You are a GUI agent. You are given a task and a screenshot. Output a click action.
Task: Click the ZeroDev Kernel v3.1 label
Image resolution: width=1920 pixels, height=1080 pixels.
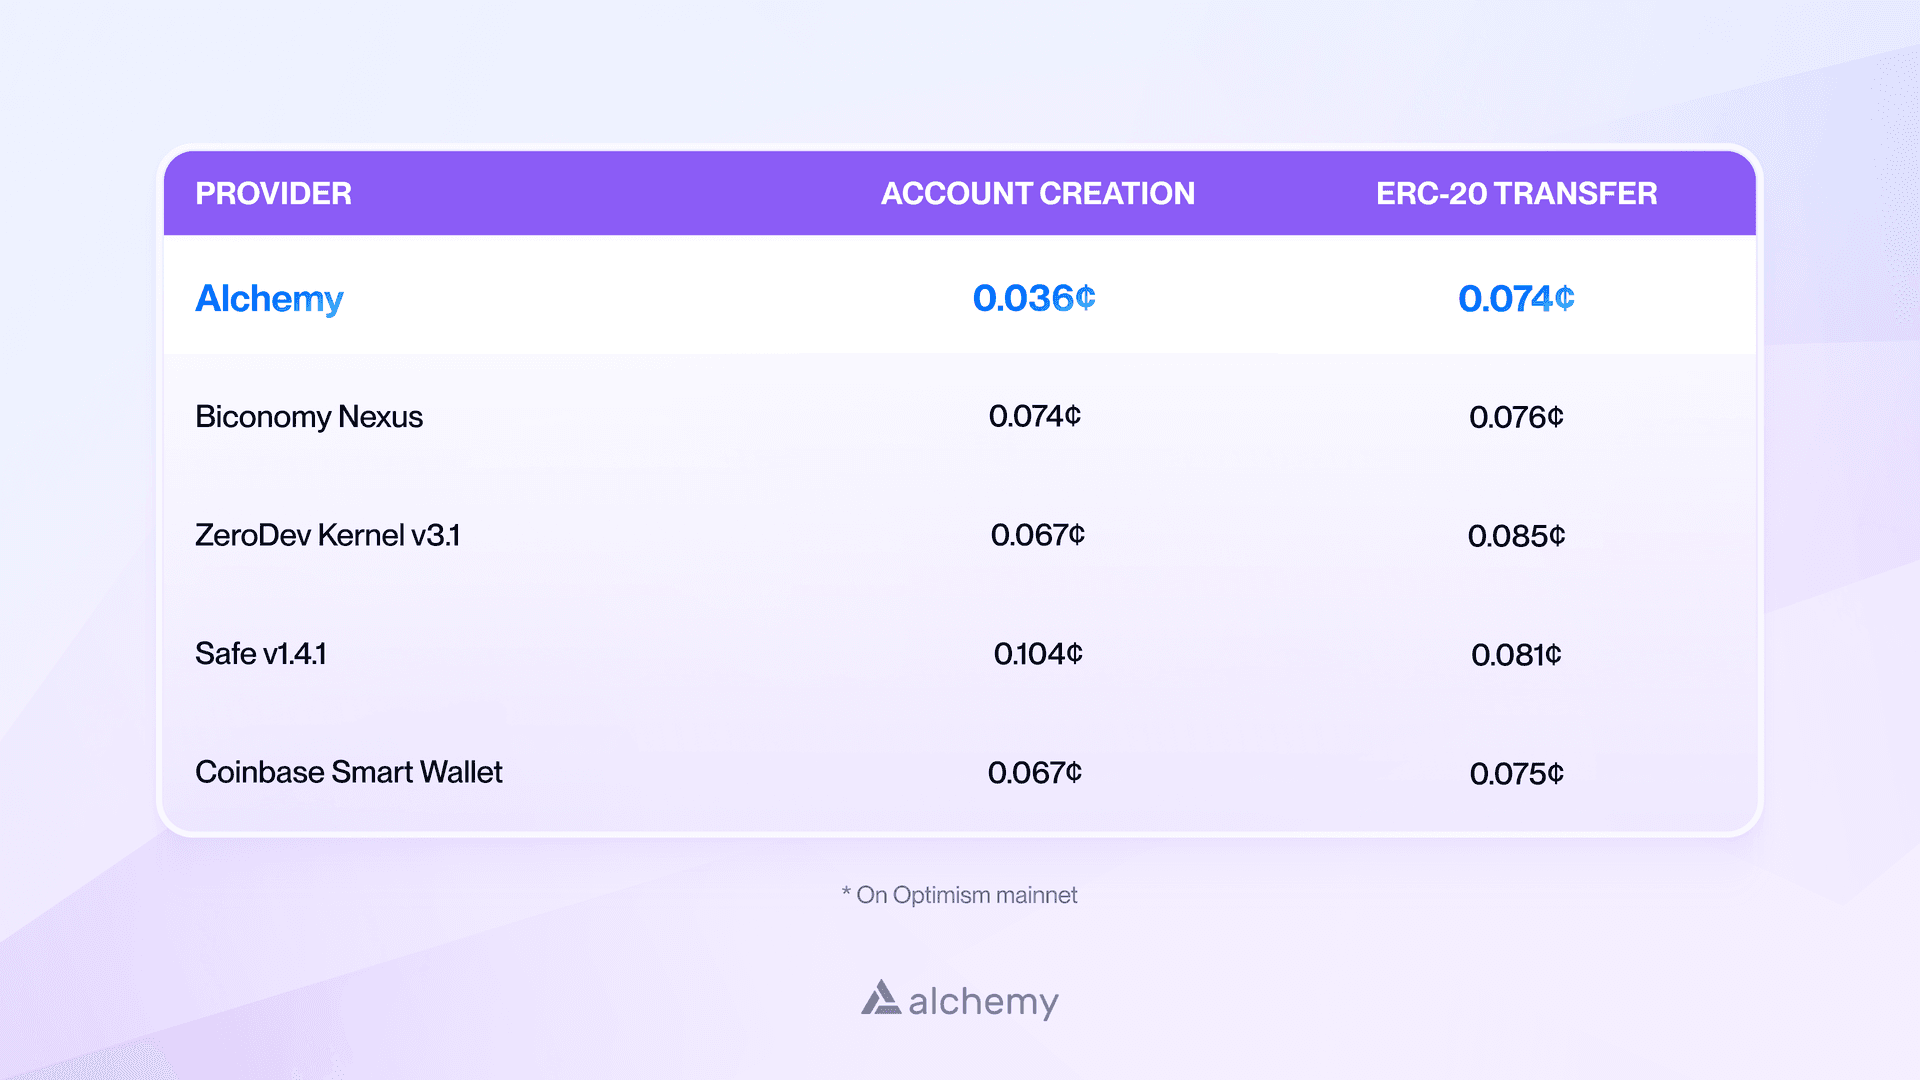[327, 535]
